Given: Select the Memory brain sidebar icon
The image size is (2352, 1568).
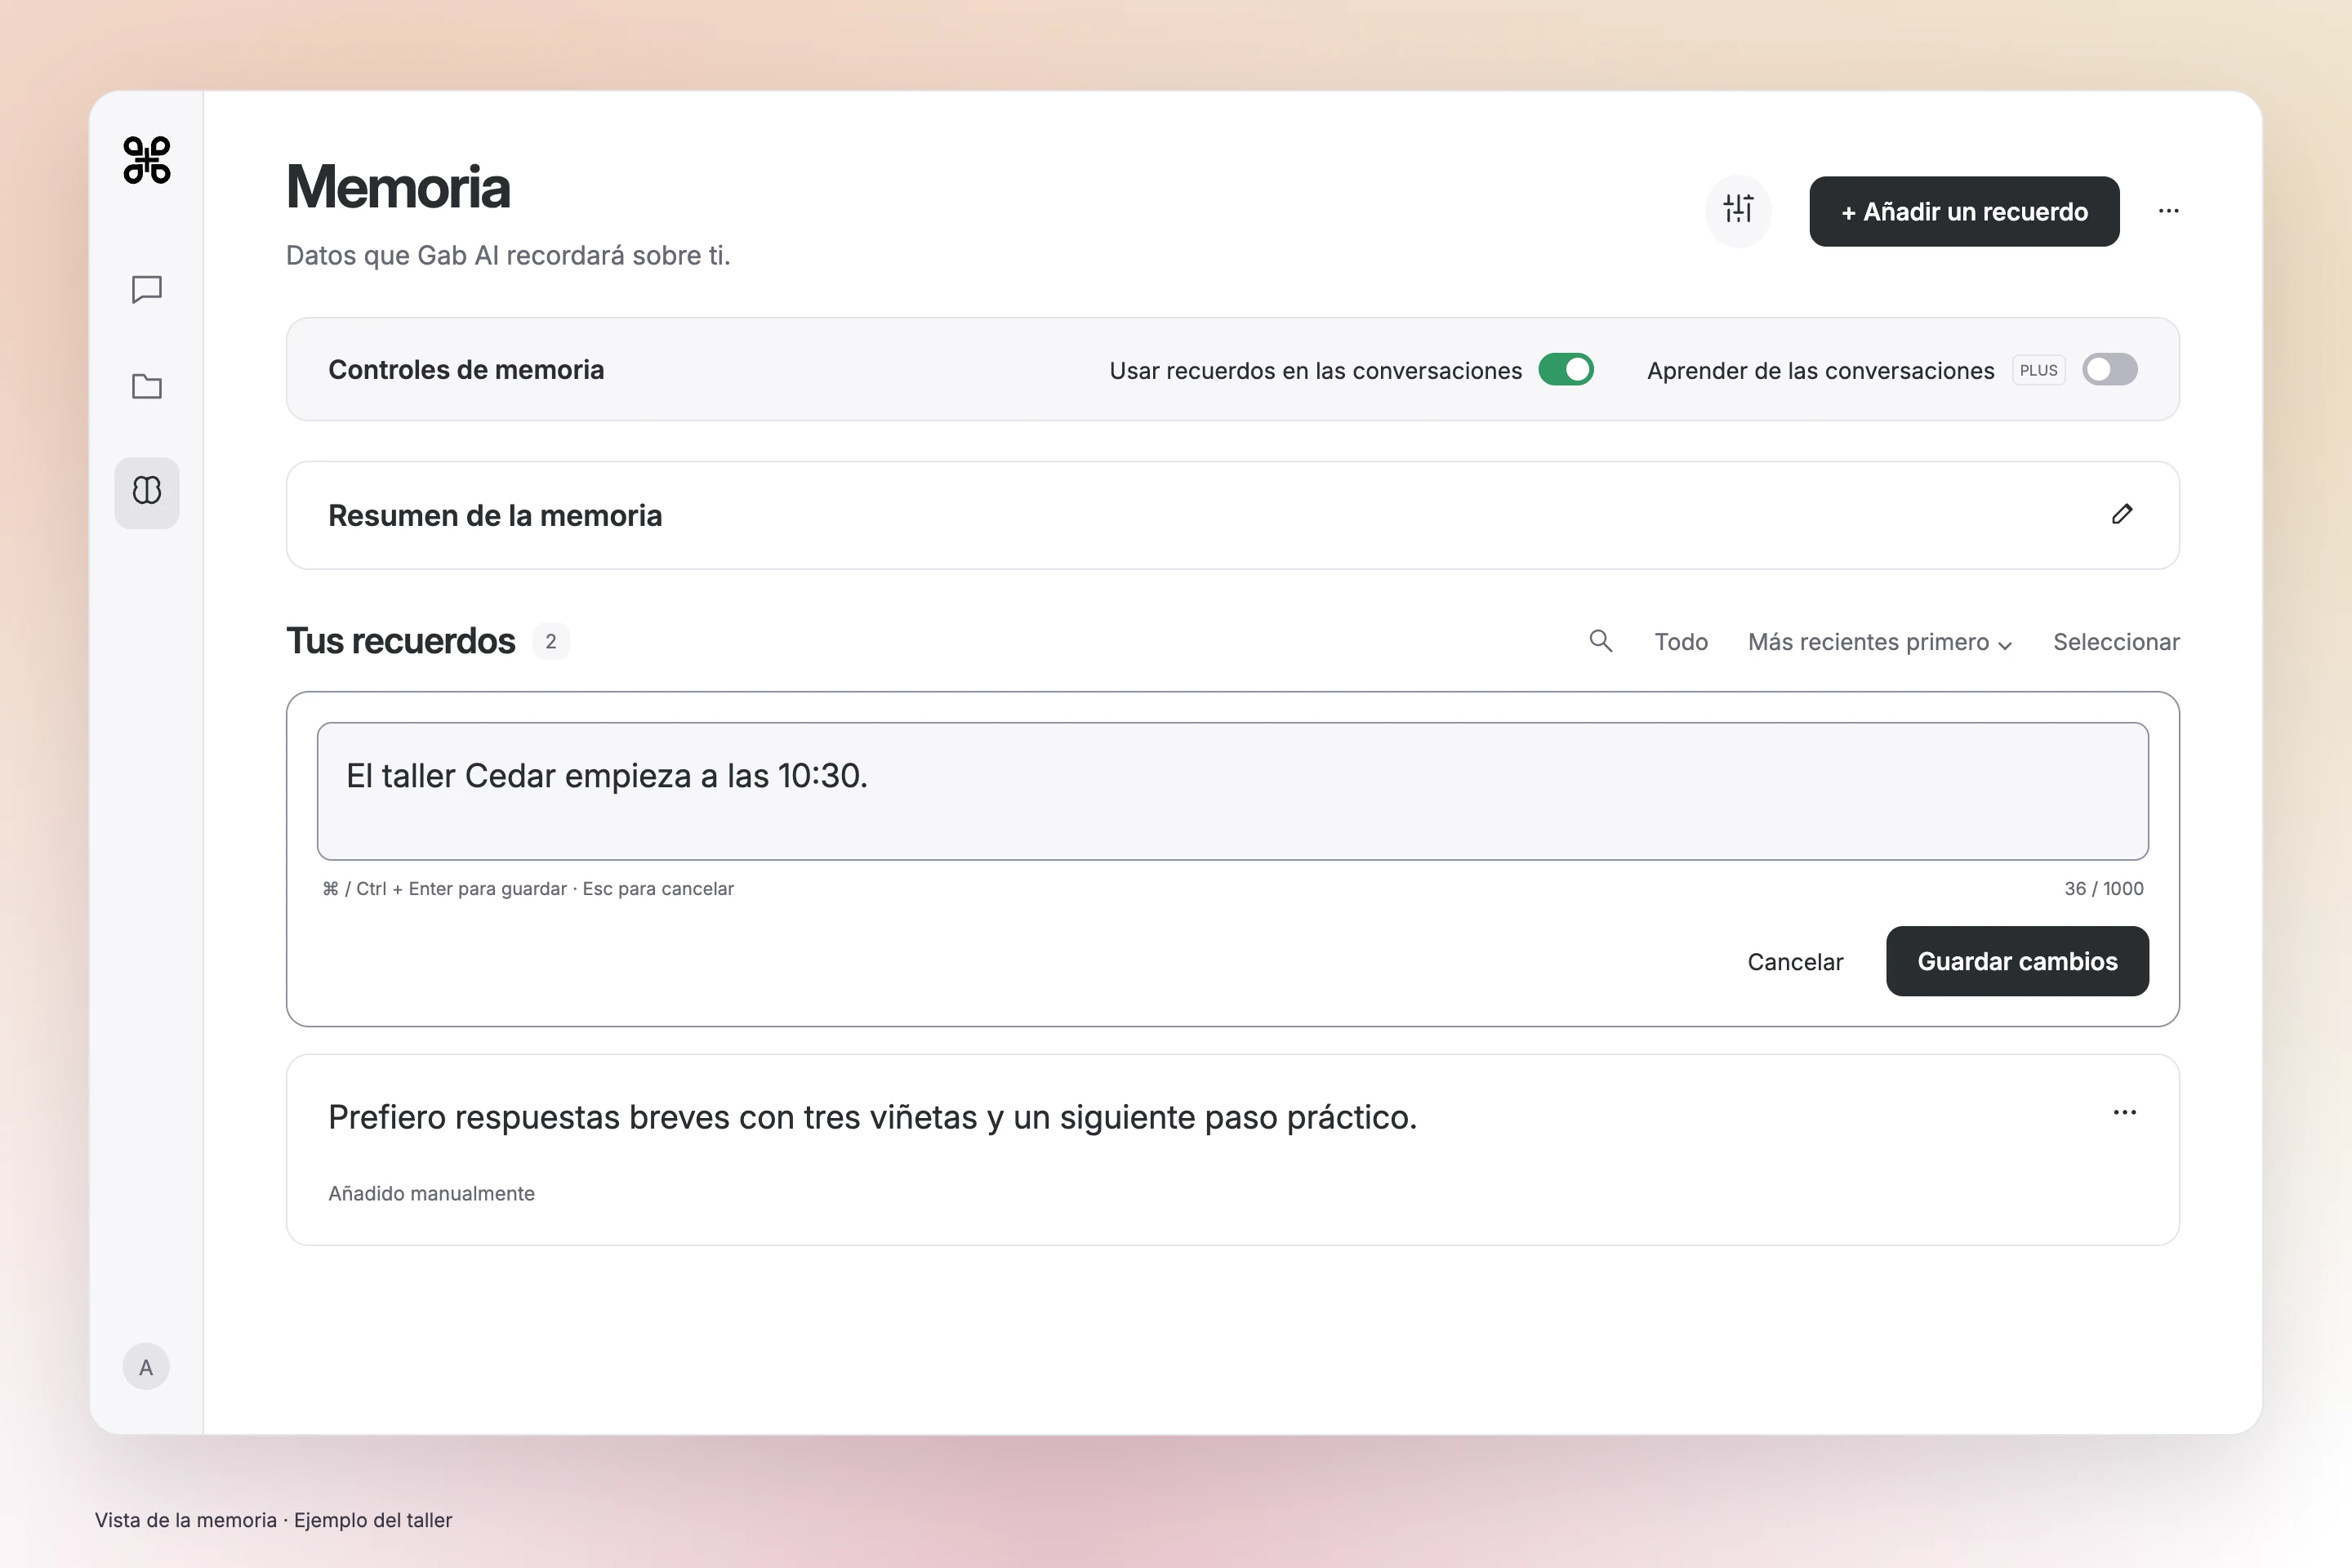Looking at the screenshot, I should point(147,492).
